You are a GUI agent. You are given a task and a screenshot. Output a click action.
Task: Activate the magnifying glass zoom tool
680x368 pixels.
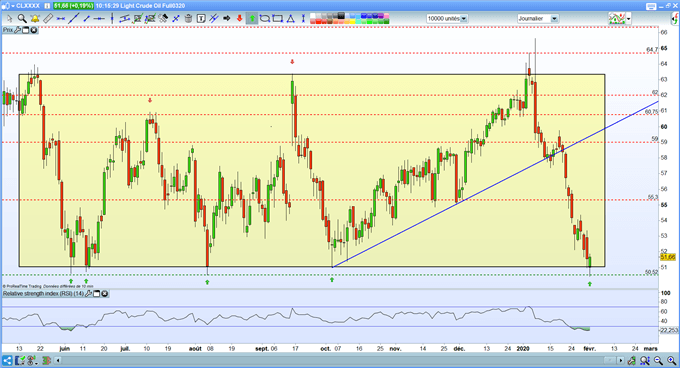(22, 19)
